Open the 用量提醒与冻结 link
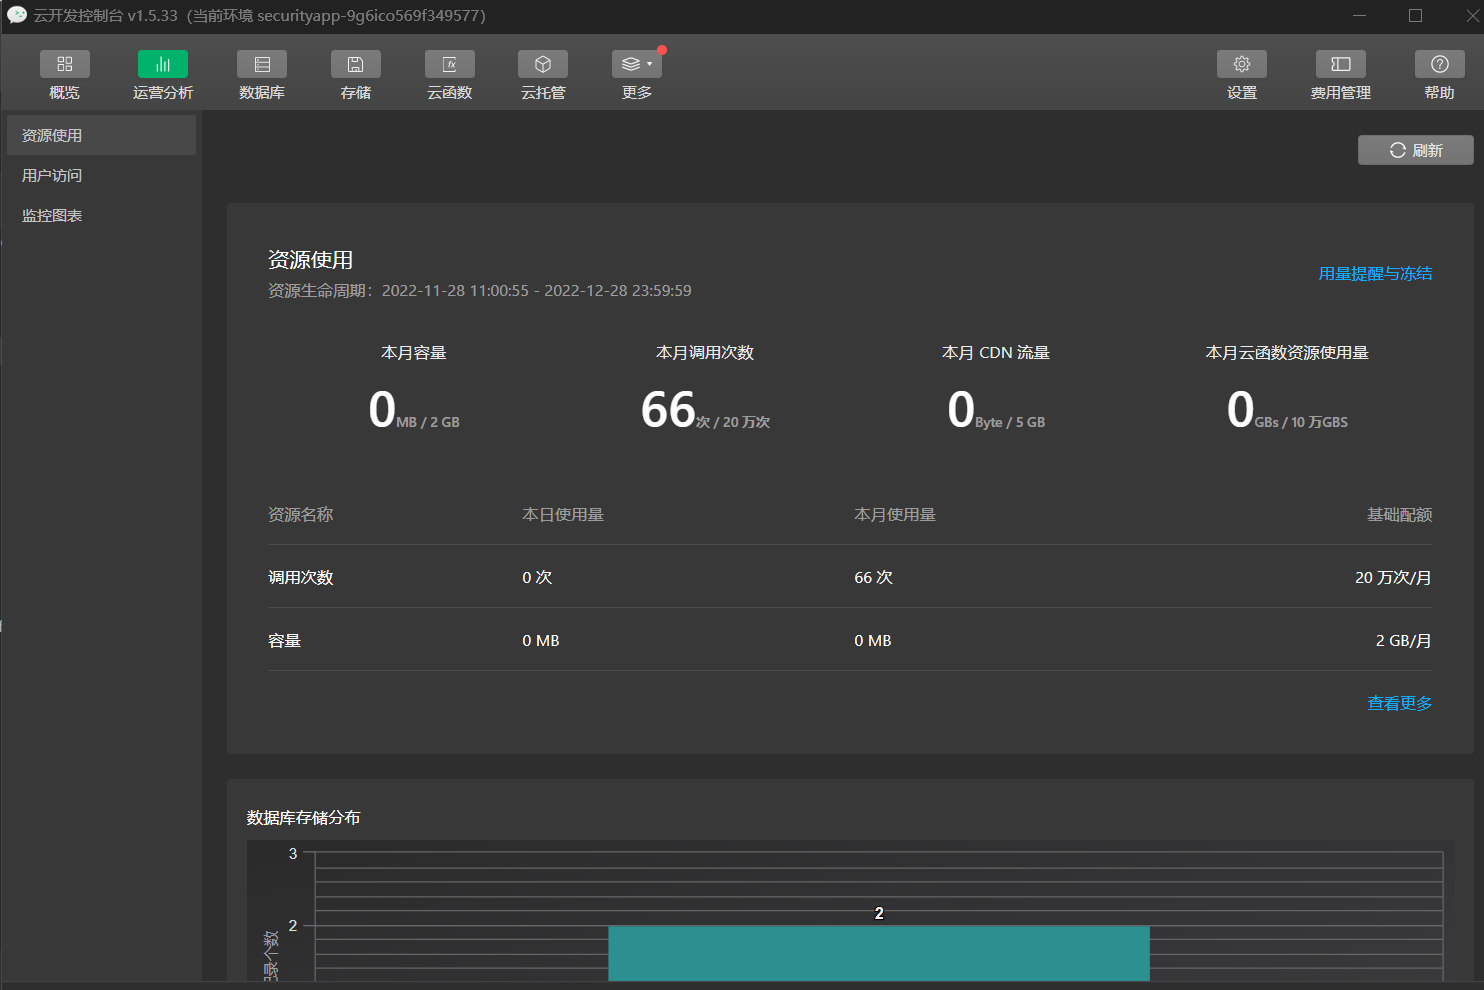 1375,273
